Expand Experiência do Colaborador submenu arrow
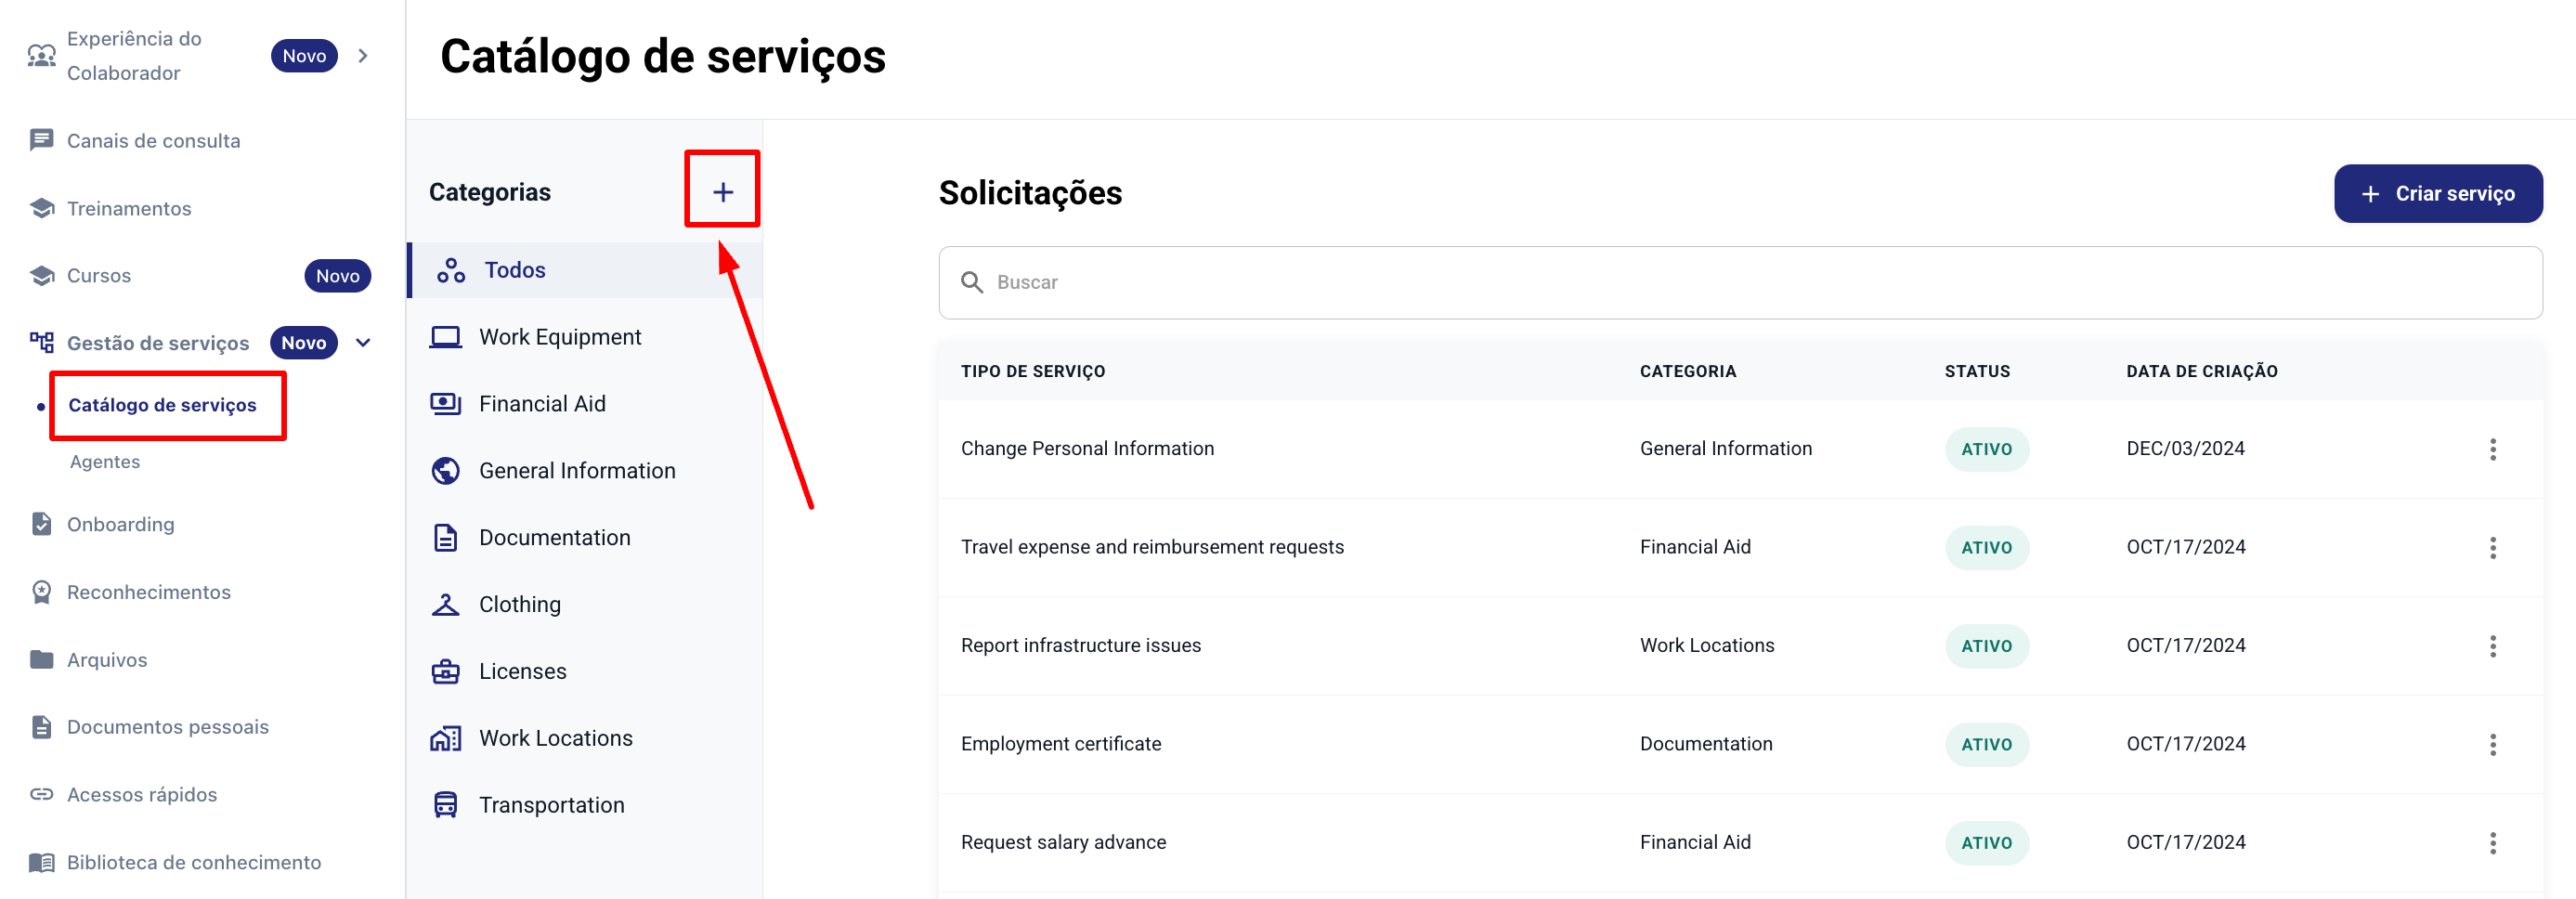Viewport: 2576px width, 899px height. (x=363, y=56)
